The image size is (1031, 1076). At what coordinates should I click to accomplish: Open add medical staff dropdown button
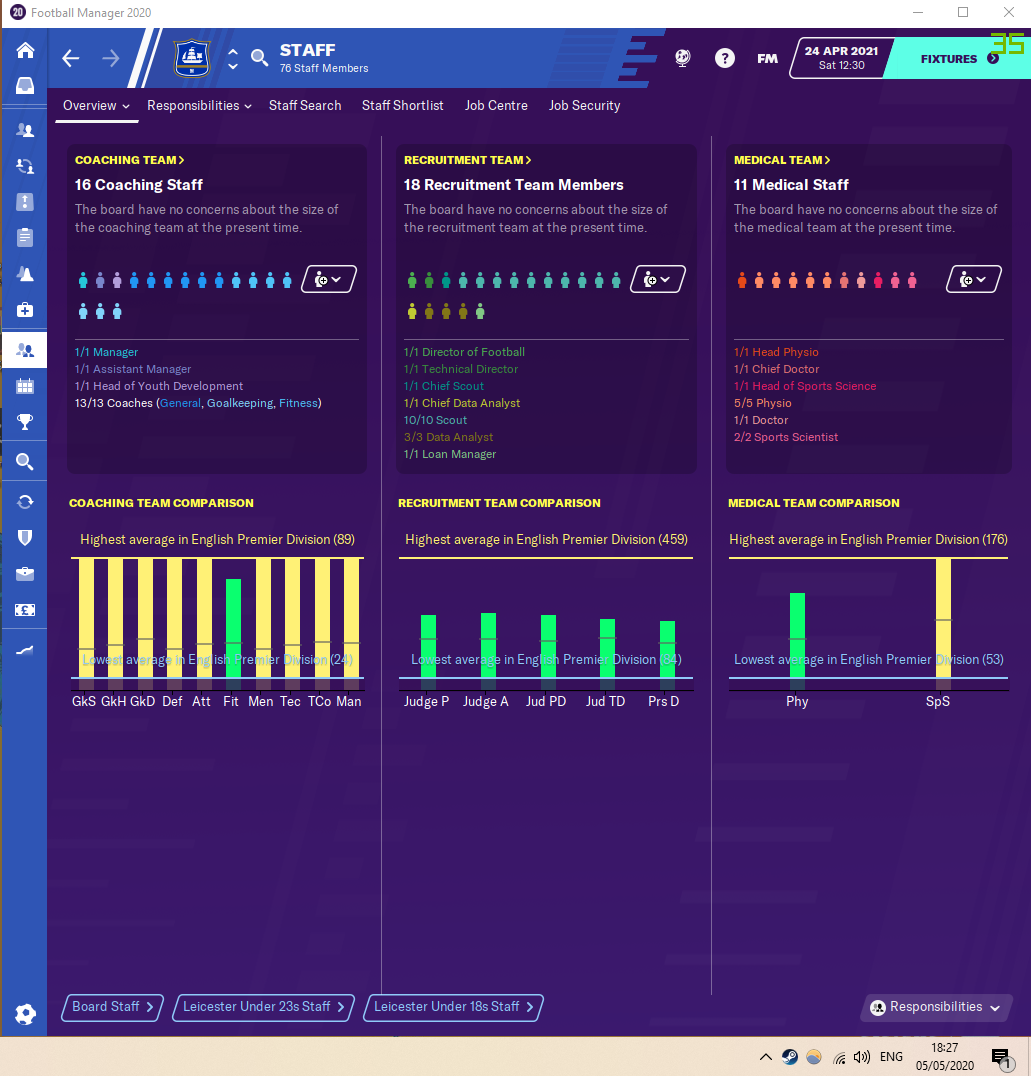coord(973,279)
